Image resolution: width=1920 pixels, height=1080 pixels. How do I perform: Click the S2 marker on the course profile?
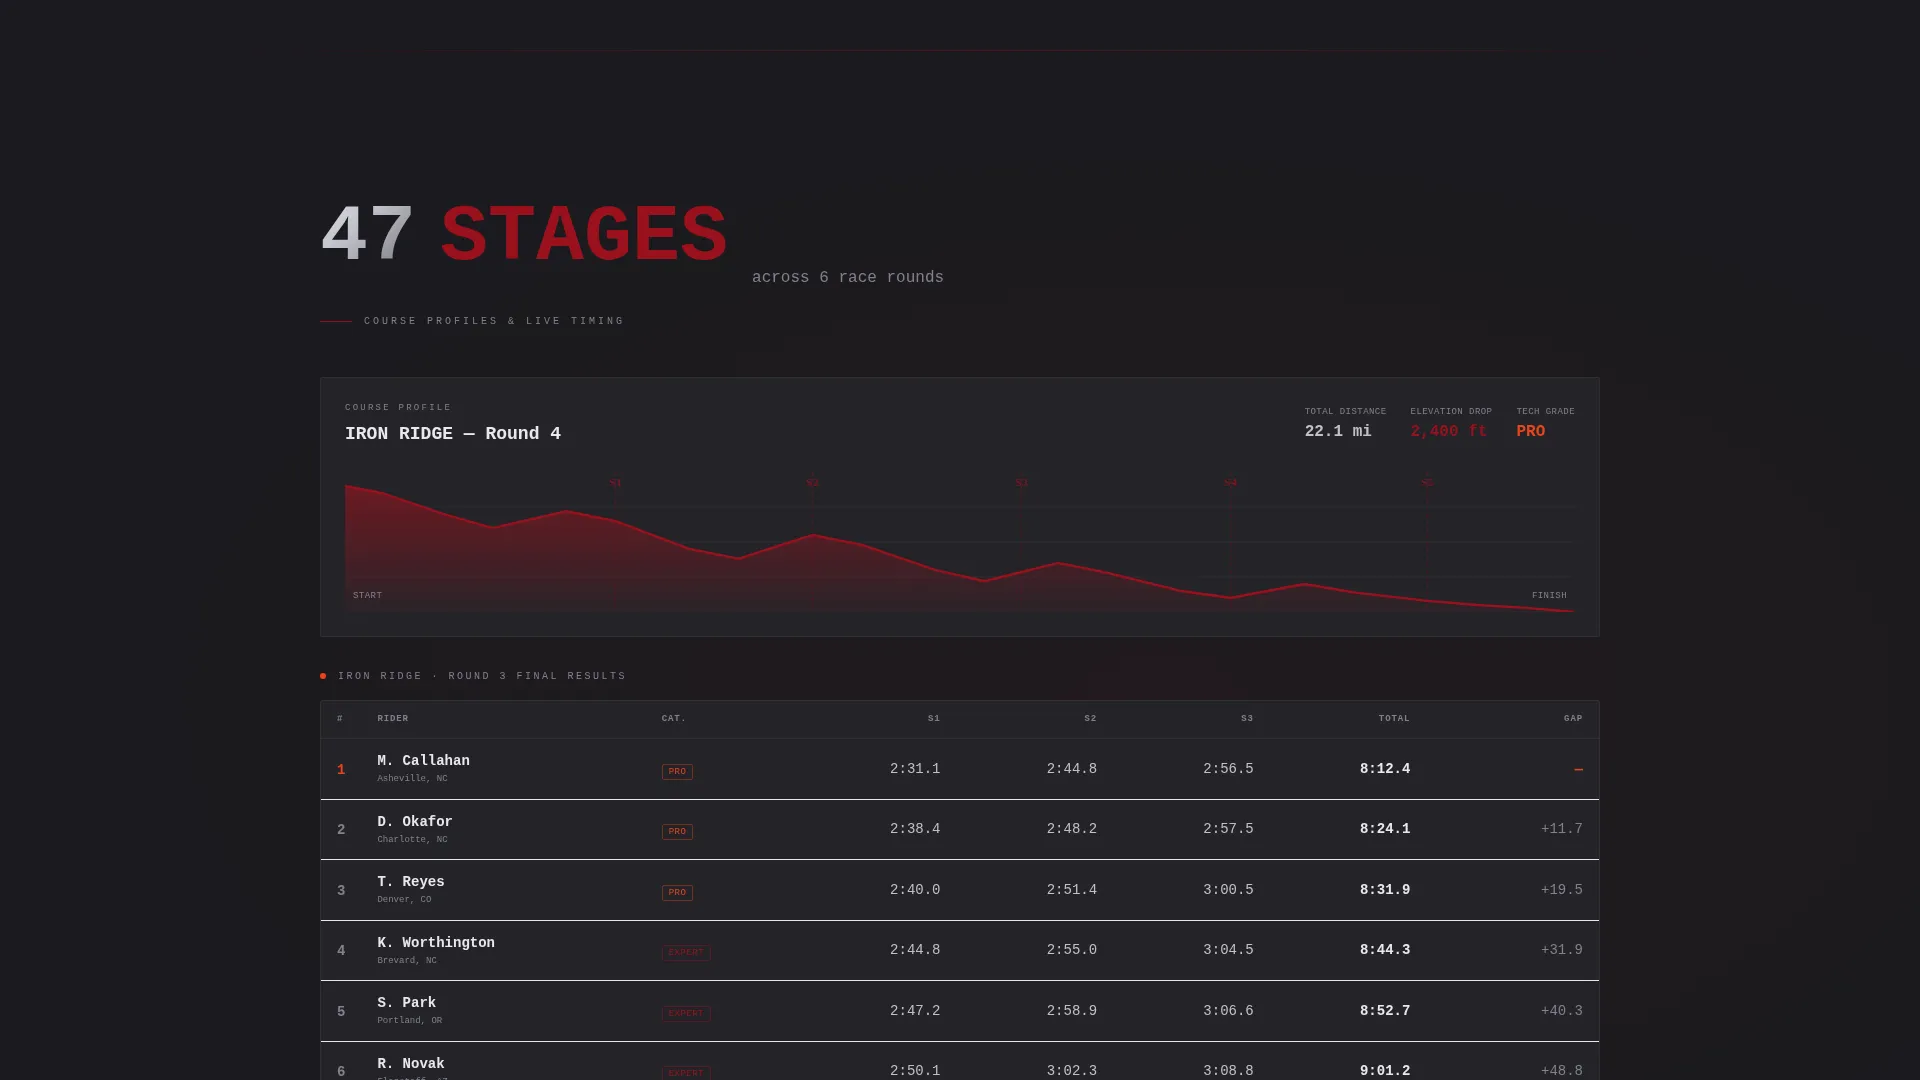click(x=812, y=483)
